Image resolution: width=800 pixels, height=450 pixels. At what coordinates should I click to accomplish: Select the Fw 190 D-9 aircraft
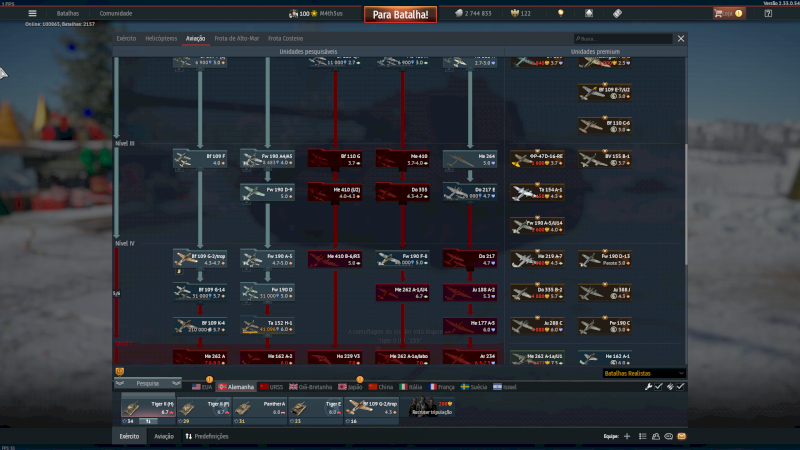click(x=267, y=192)
